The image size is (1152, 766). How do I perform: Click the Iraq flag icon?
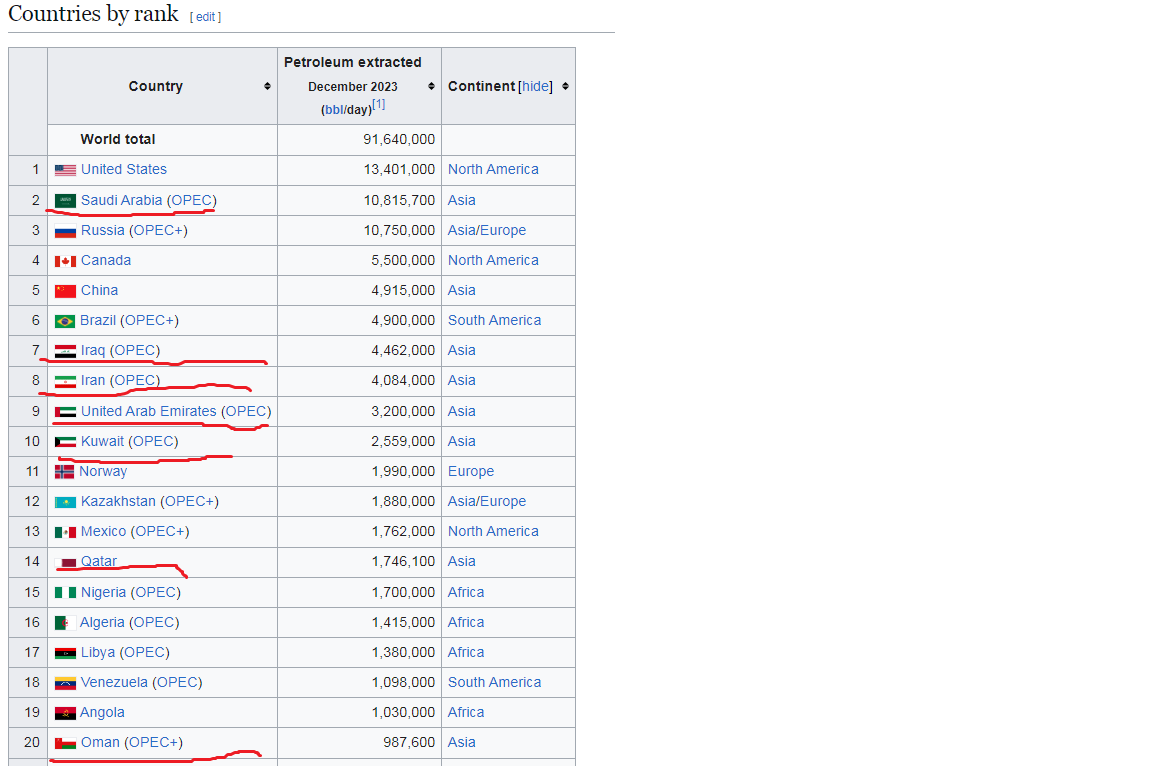tap(65, 351)
